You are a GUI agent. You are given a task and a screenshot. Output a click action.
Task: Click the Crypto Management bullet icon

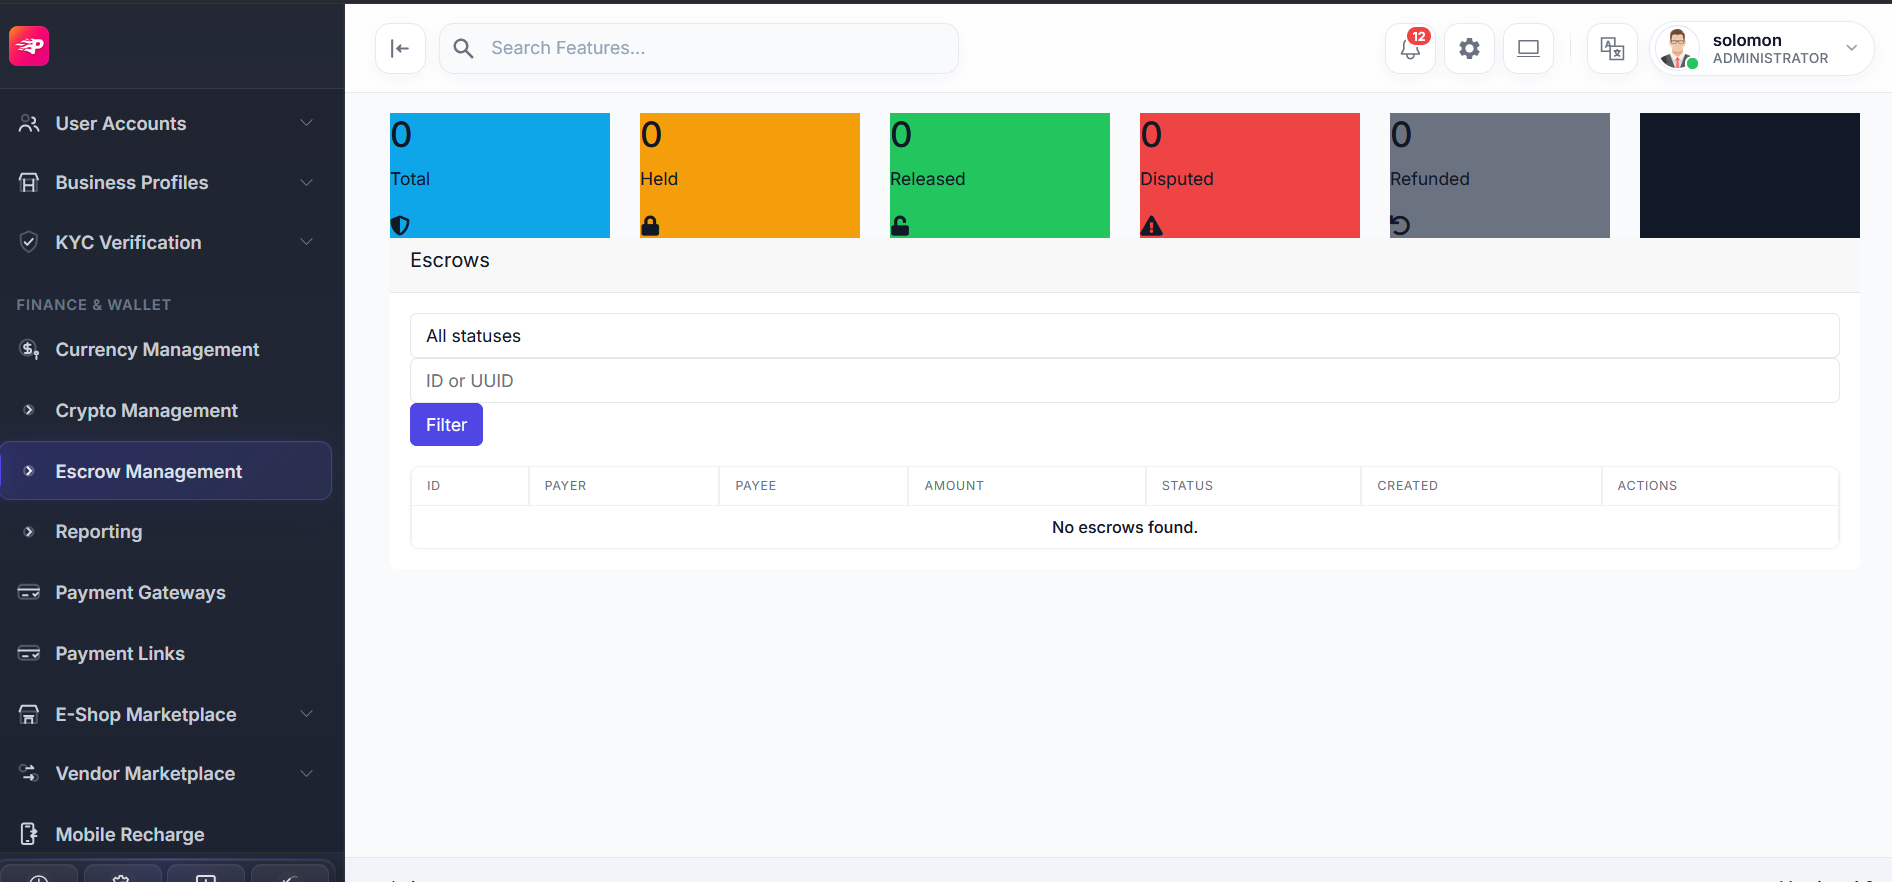pos(29,410)
